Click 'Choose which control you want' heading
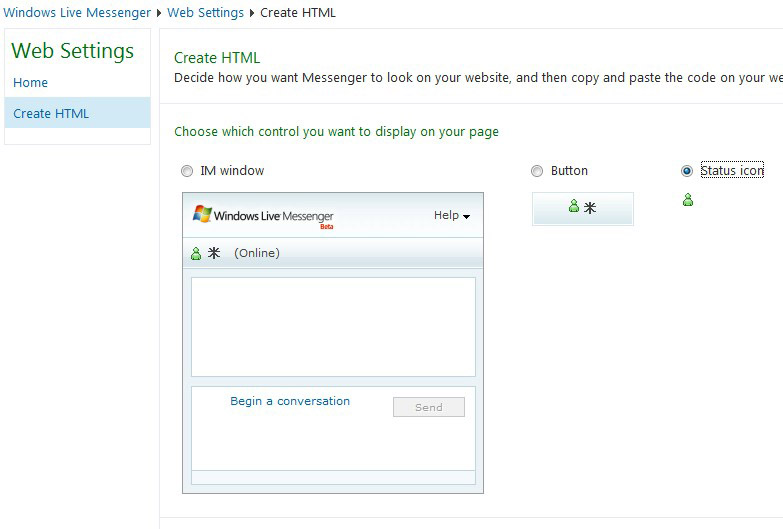 point(336,132)
